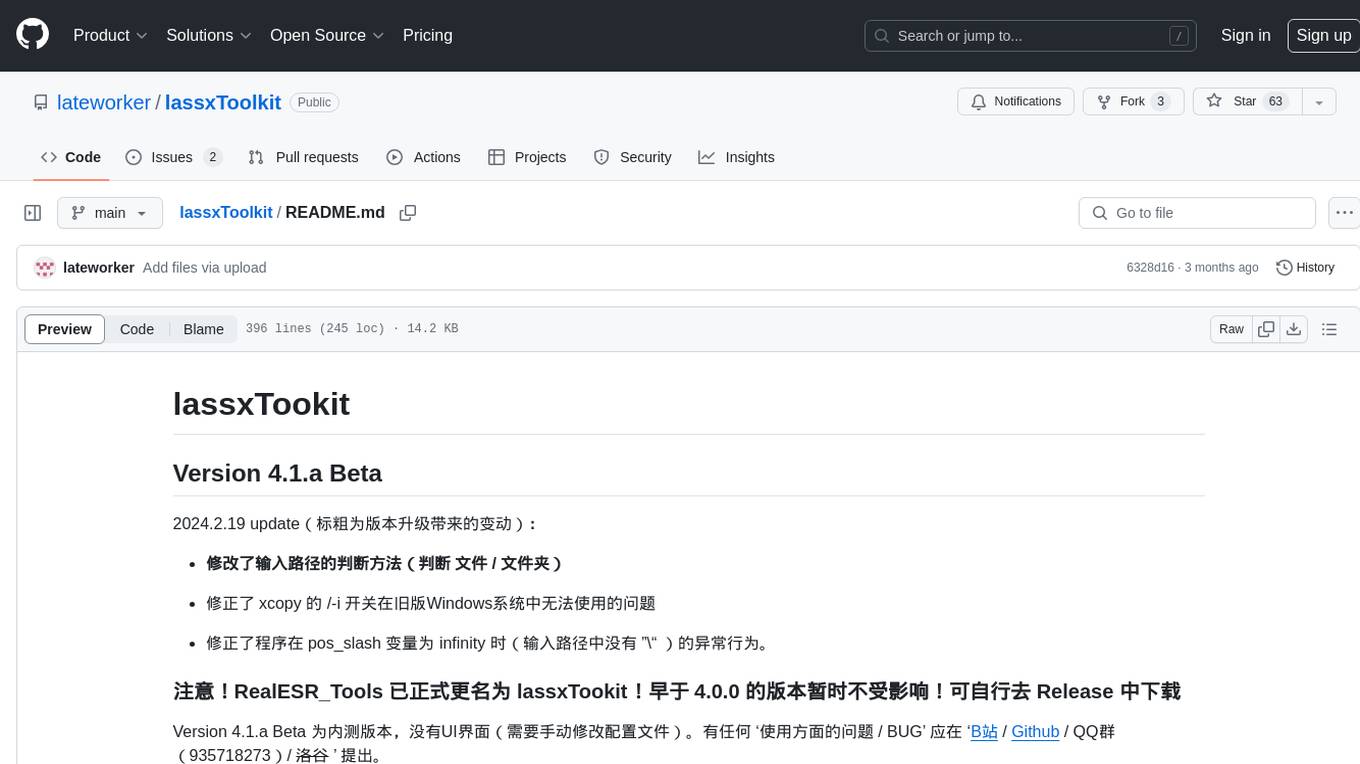The width and height of the screenshot is (1360, 764).
Task: Click the '396 lines (245 loc)' file info
Action: tap(315, 329)
